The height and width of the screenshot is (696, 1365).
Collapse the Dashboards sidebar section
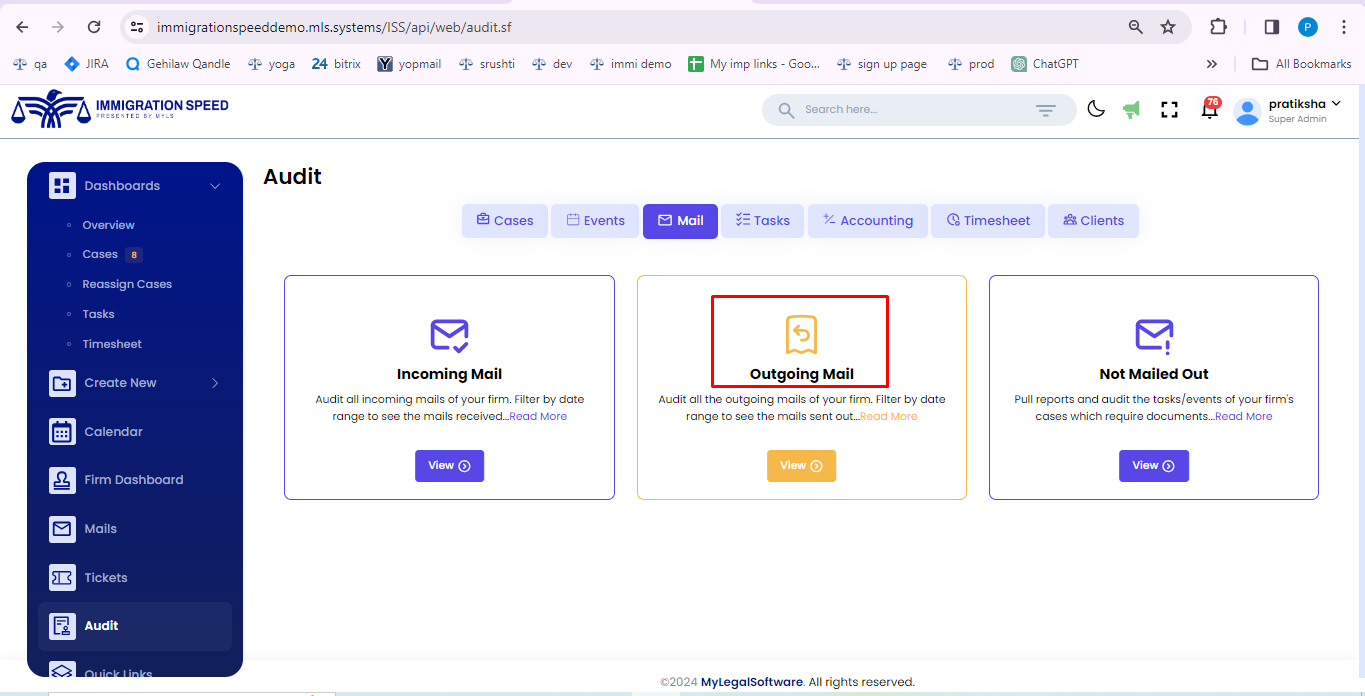[x=215, y=186]
